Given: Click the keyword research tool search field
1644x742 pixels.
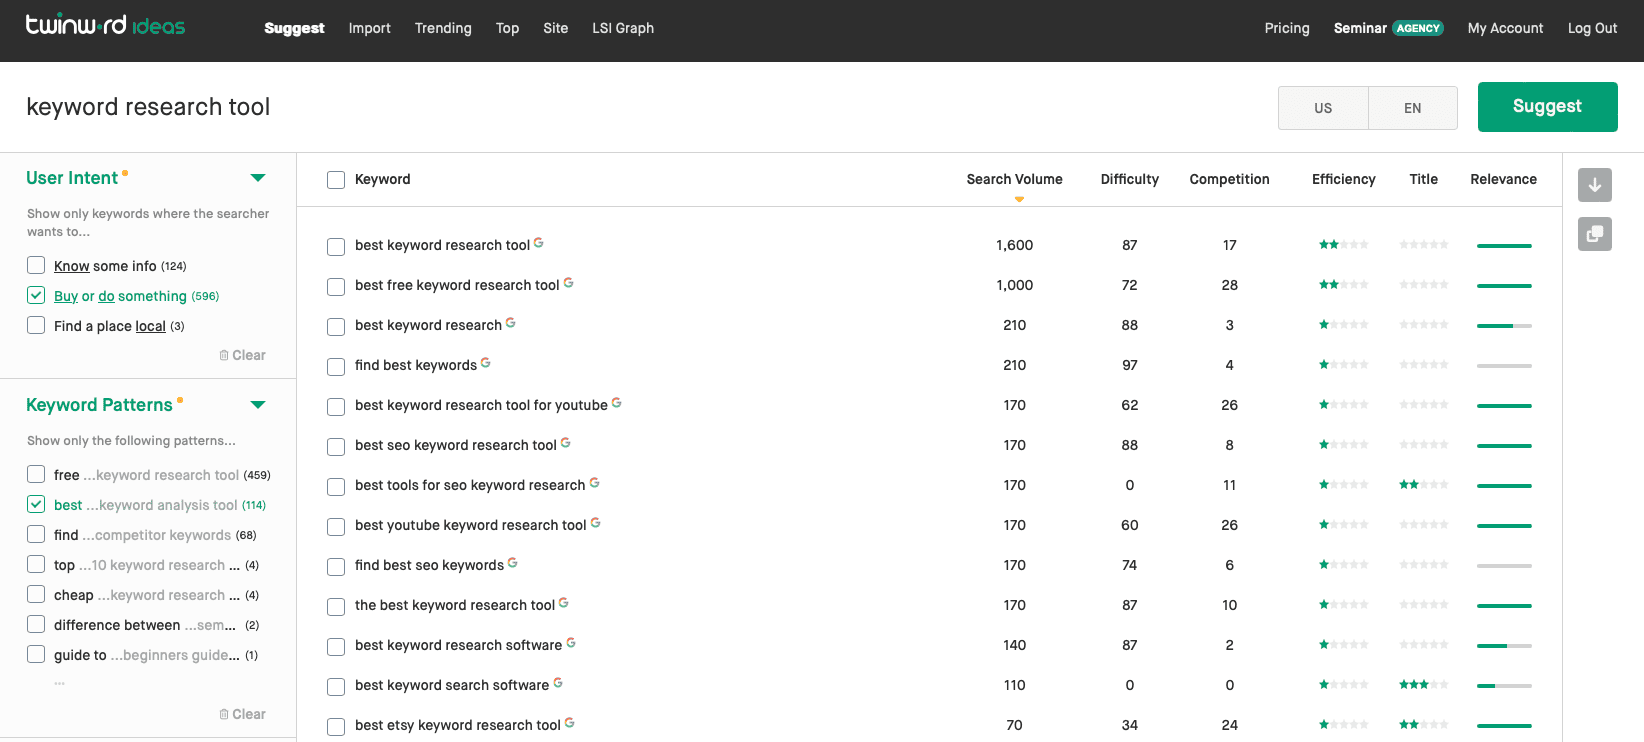Looking at the screenshot, I should [x=640, y=107].
